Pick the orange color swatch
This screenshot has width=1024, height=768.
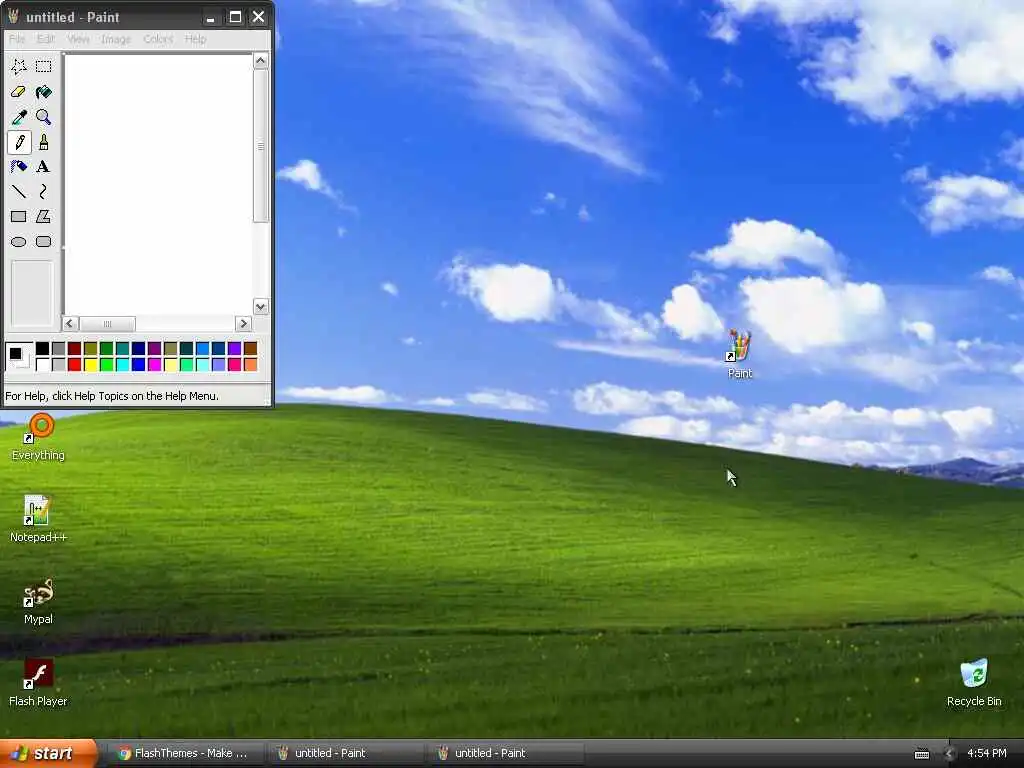(250, 364)
